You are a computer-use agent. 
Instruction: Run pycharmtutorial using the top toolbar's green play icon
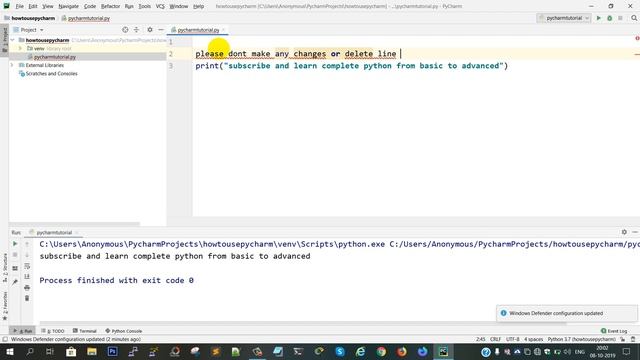tap(599, 18)
